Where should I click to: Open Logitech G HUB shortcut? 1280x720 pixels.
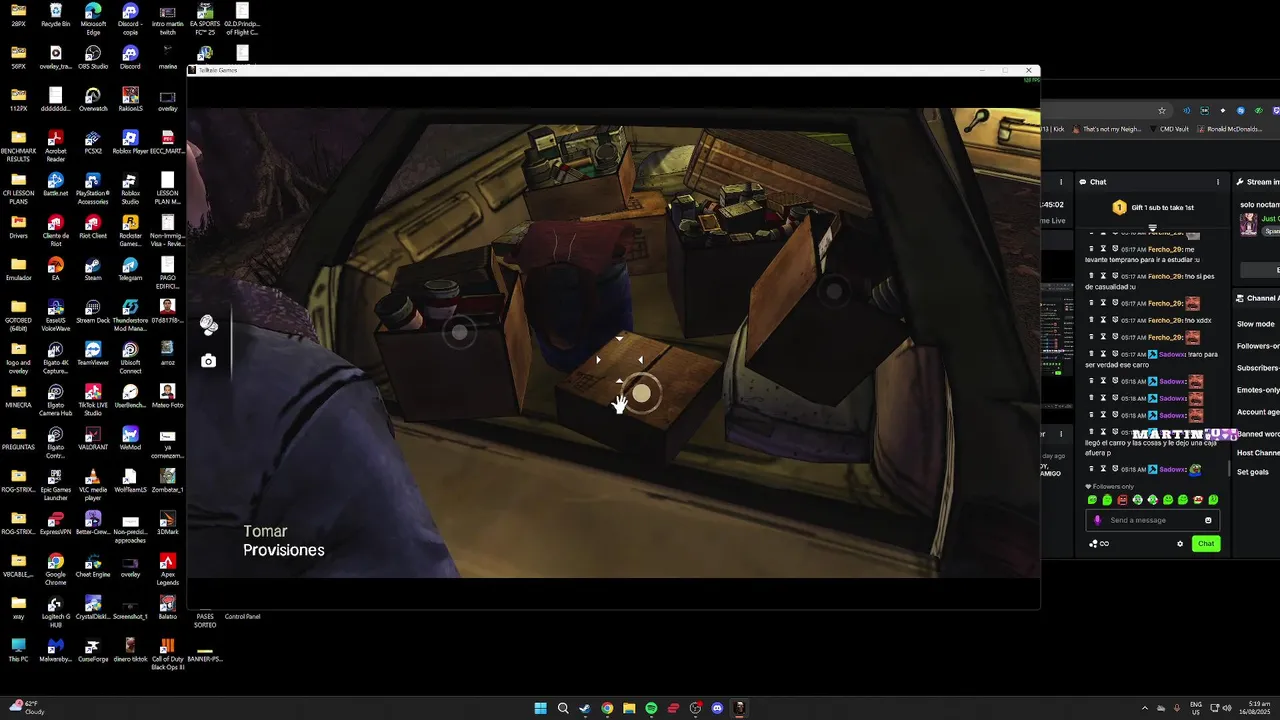pyautogui.click(x=55, y=610)
